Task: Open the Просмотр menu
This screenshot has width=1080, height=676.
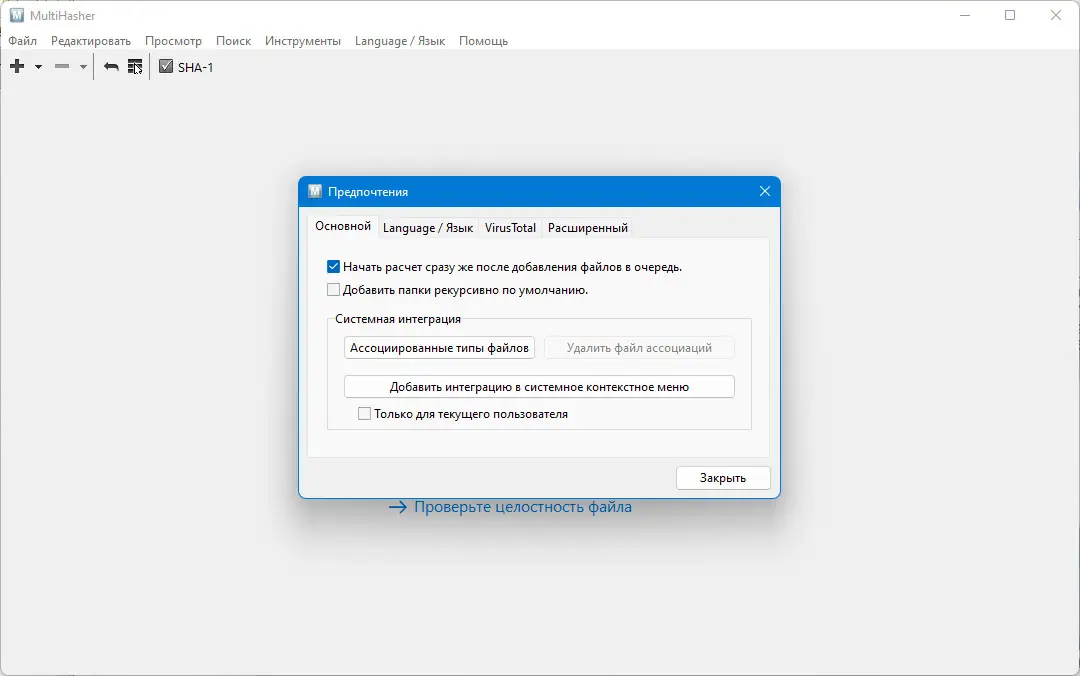Action: [173, 41]
